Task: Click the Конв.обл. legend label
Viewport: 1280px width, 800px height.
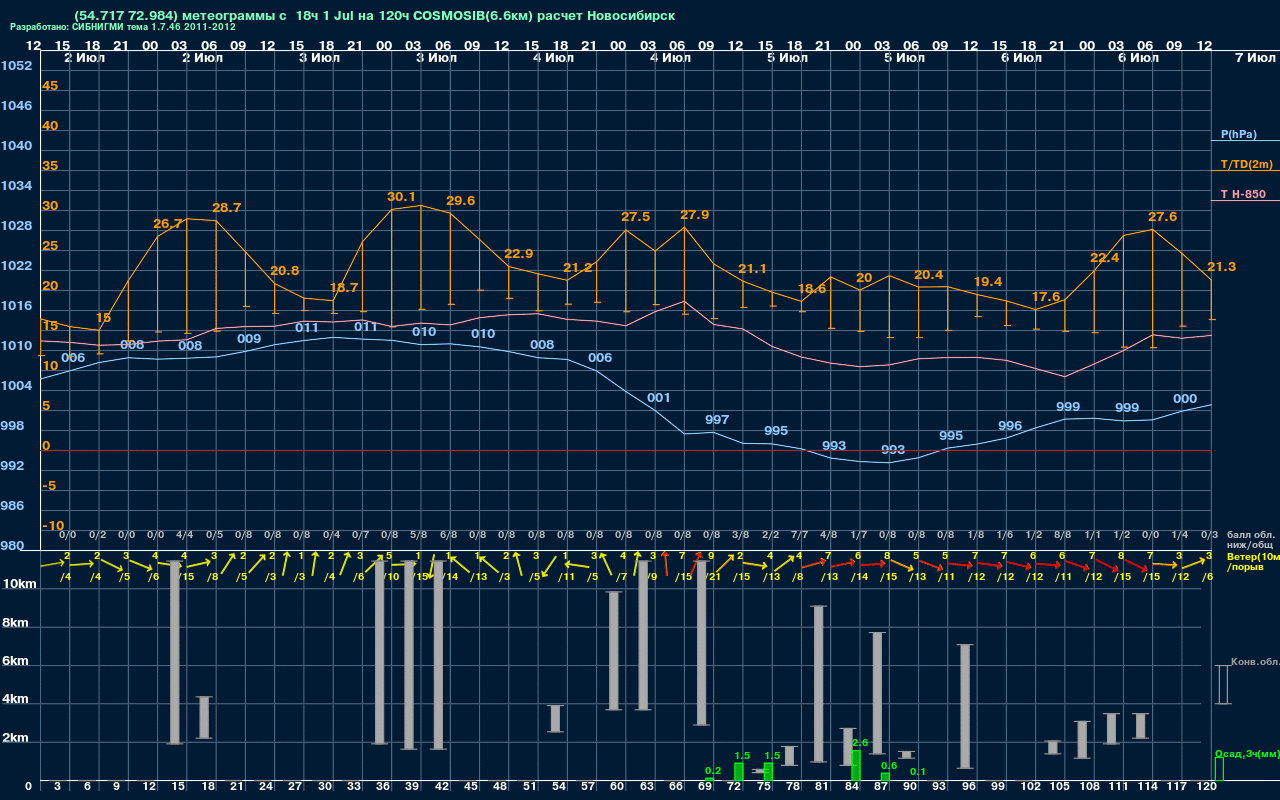Action: click(x=1255, y=663)
